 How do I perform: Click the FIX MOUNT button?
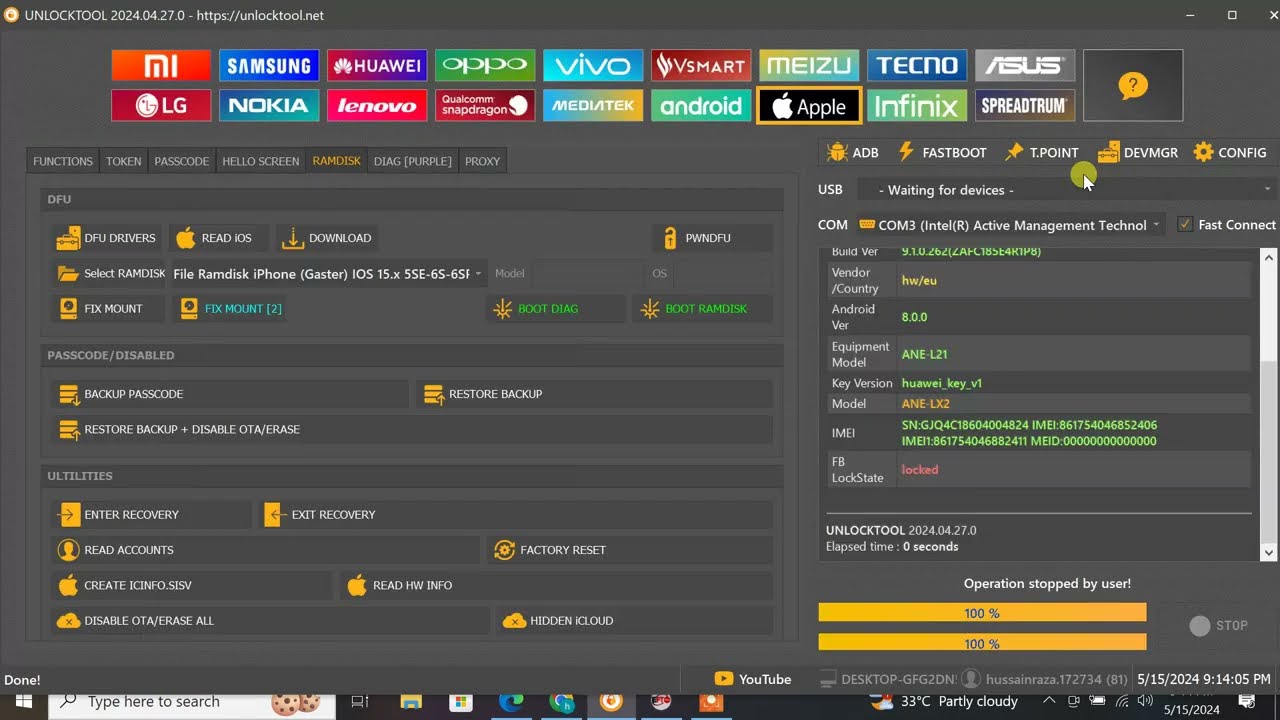(x=108, y=309)
